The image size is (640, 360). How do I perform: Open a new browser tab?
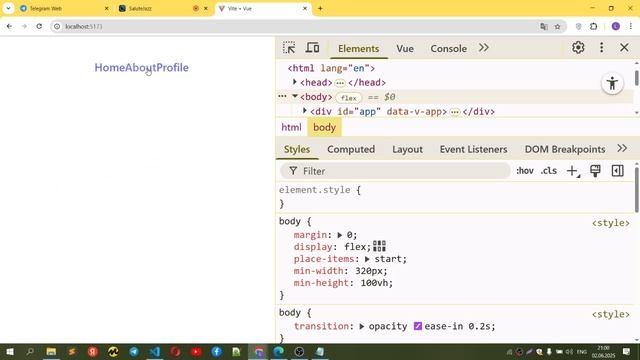coord(320,9)
